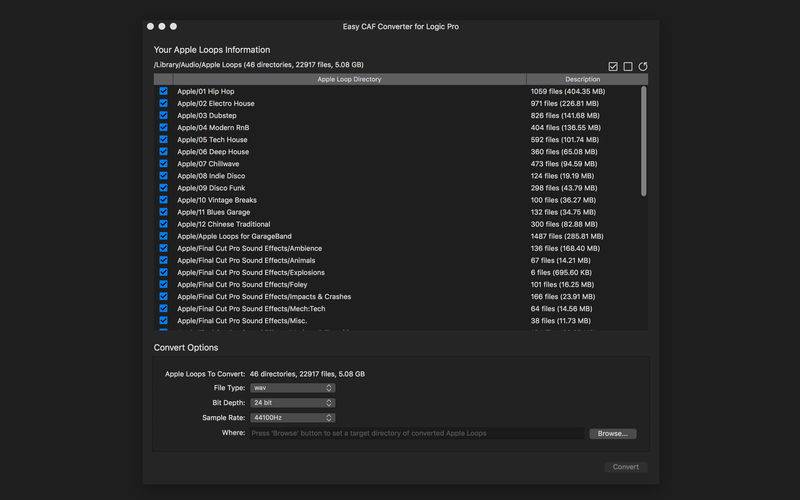
Task: Toggle the Apple/04 Modern RnB checkbox
Action: 163,127
